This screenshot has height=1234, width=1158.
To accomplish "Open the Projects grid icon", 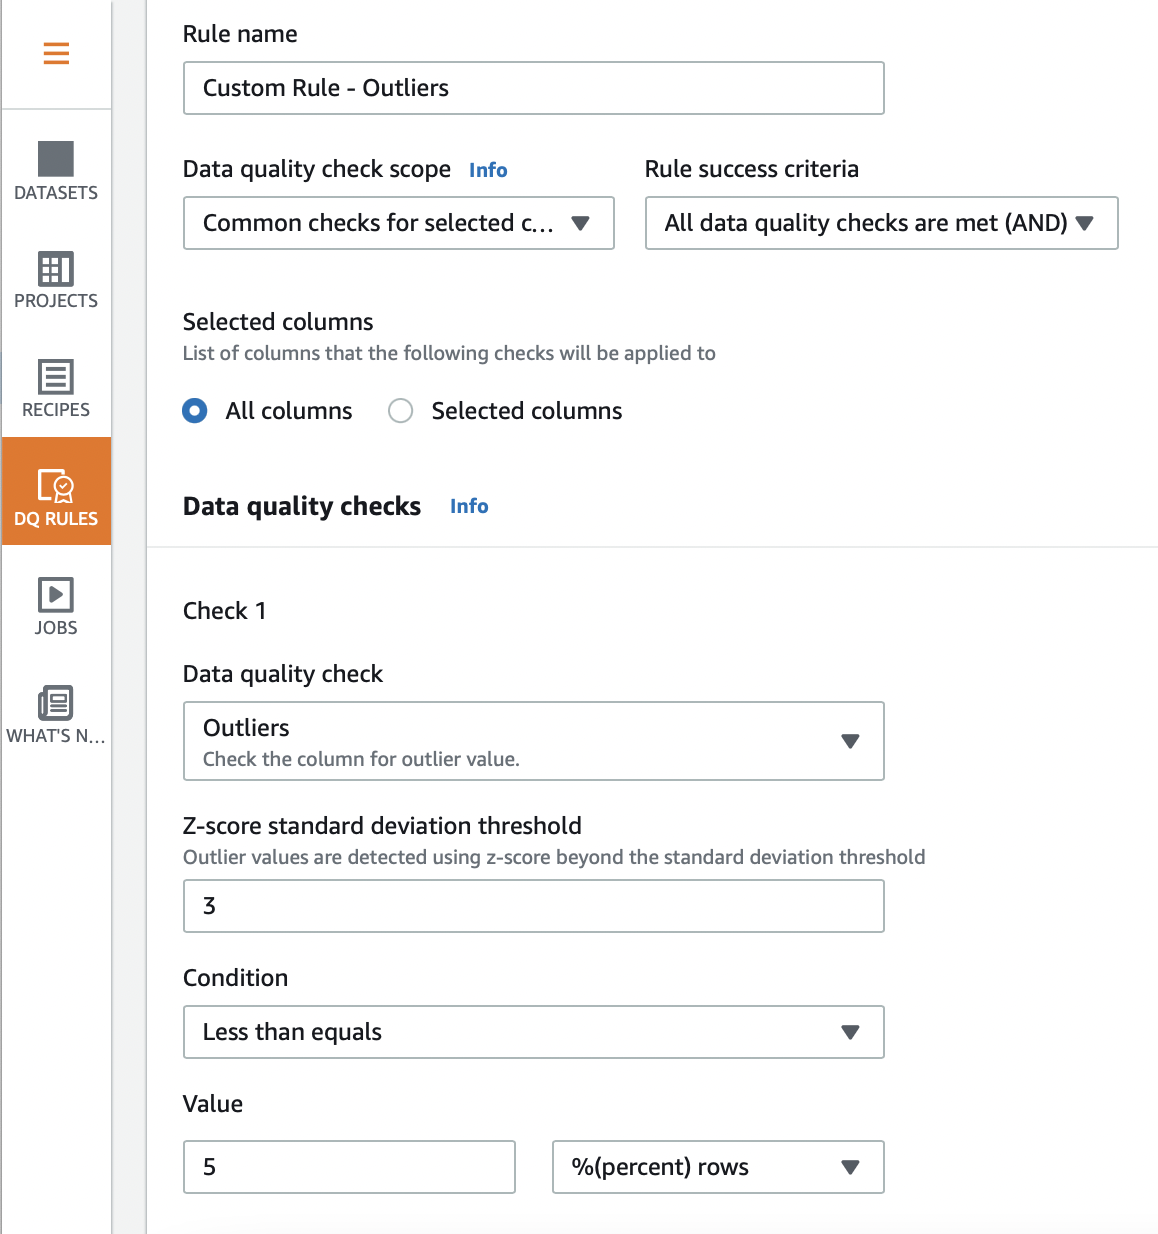I will point(56,269).
